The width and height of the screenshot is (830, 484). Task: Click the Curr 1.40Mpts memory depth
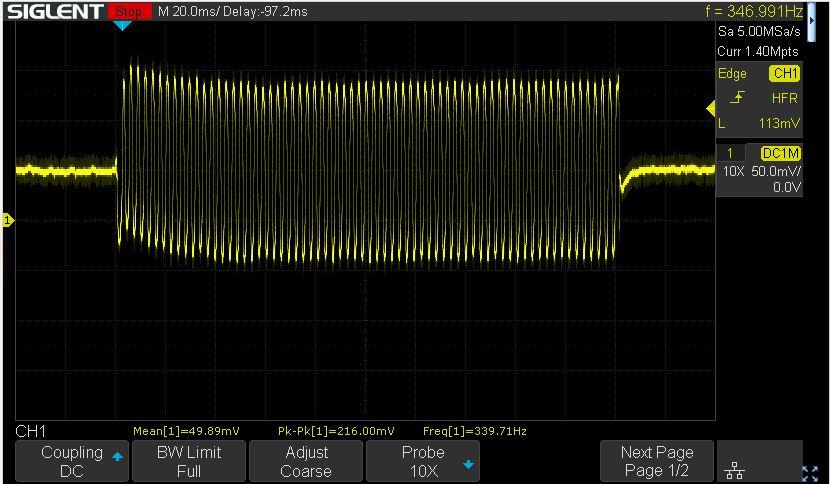[757, 51]
